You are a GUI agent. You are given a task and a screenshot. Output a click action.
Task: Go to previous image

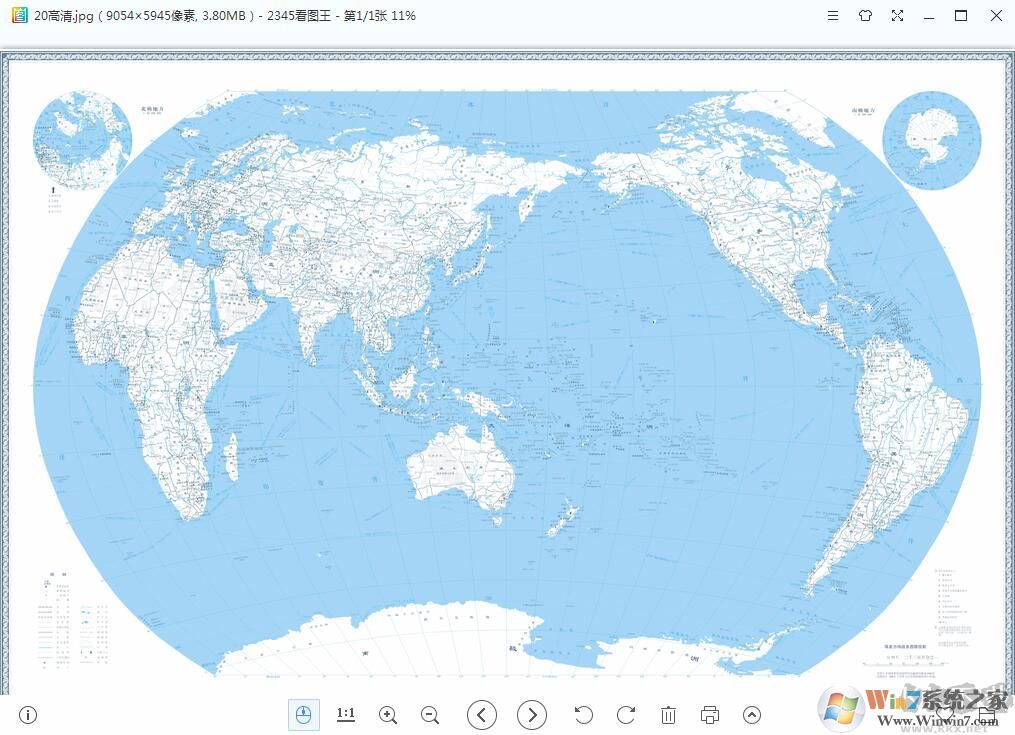[482, 715]
